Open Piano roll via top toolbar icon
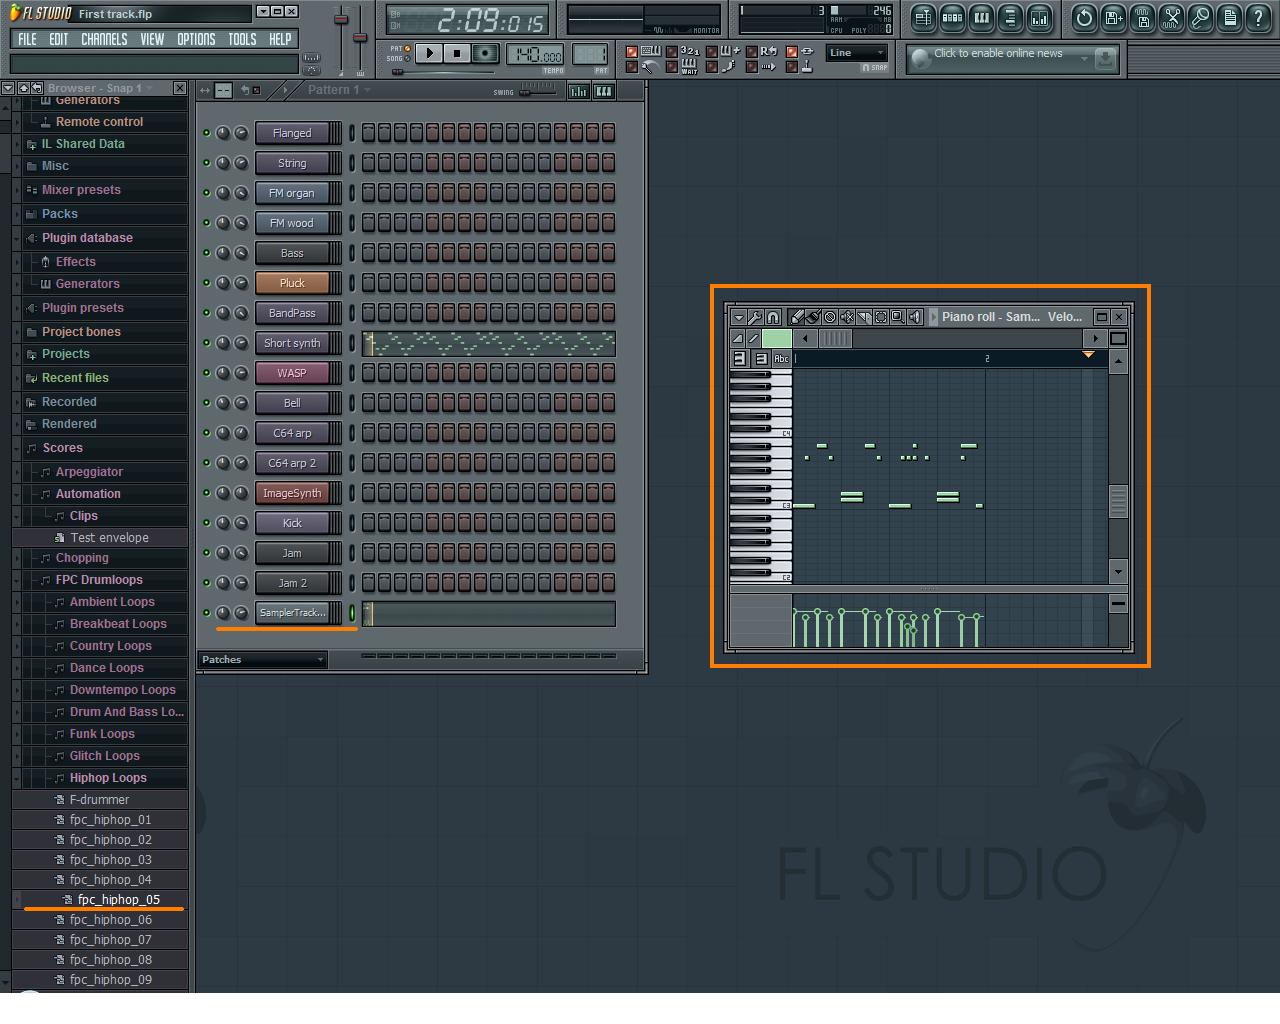The width and height of the screenshot is (1280, 1024). tap(981, 17)
